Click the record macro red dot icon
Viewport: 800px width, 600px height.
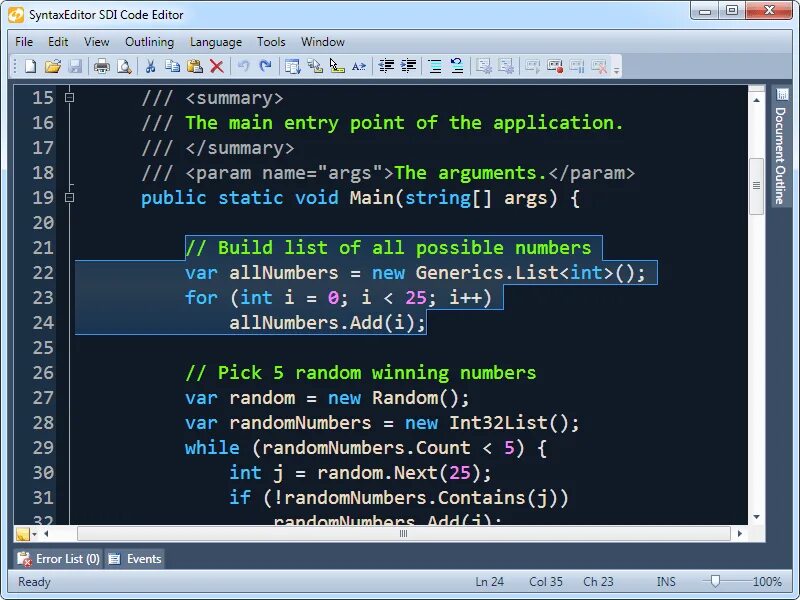pyautogui.click(x=555, y=66)
